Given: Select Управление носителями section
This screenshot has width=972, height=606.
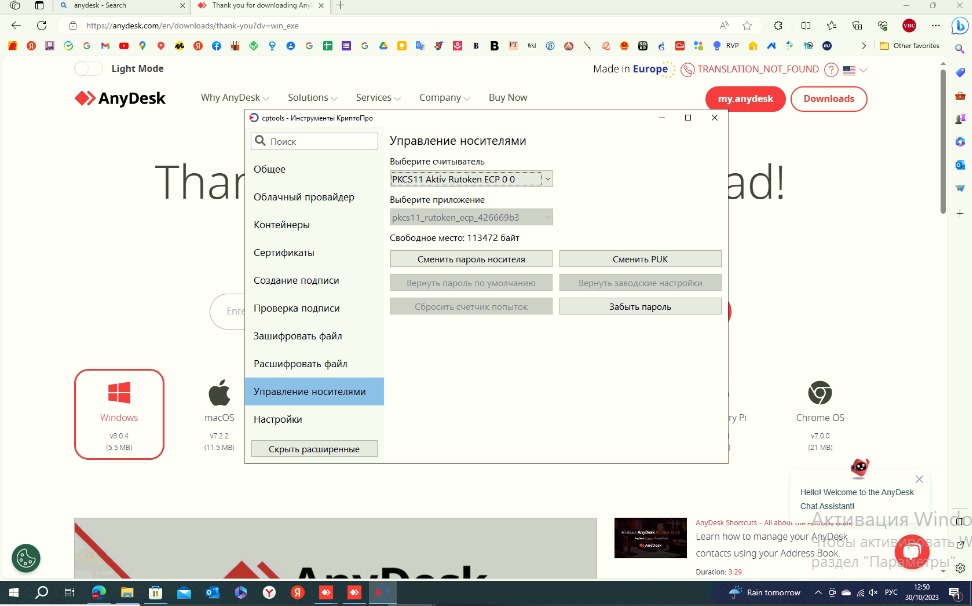Looking at the screenshot, I should click(x=314, y=392).
